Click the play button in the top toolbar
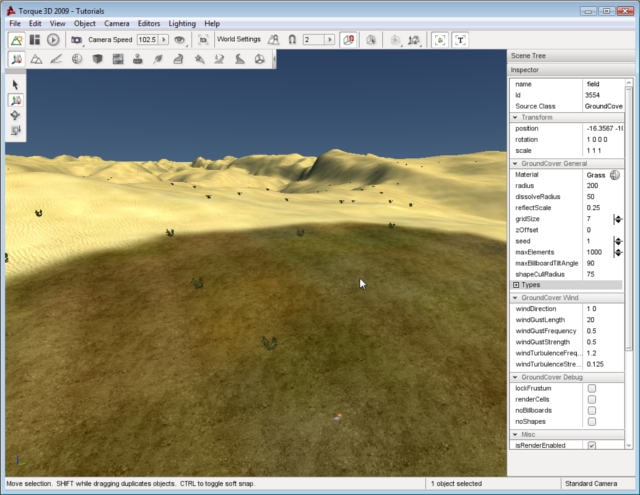 pyautogui.click(x=53, y=40)
